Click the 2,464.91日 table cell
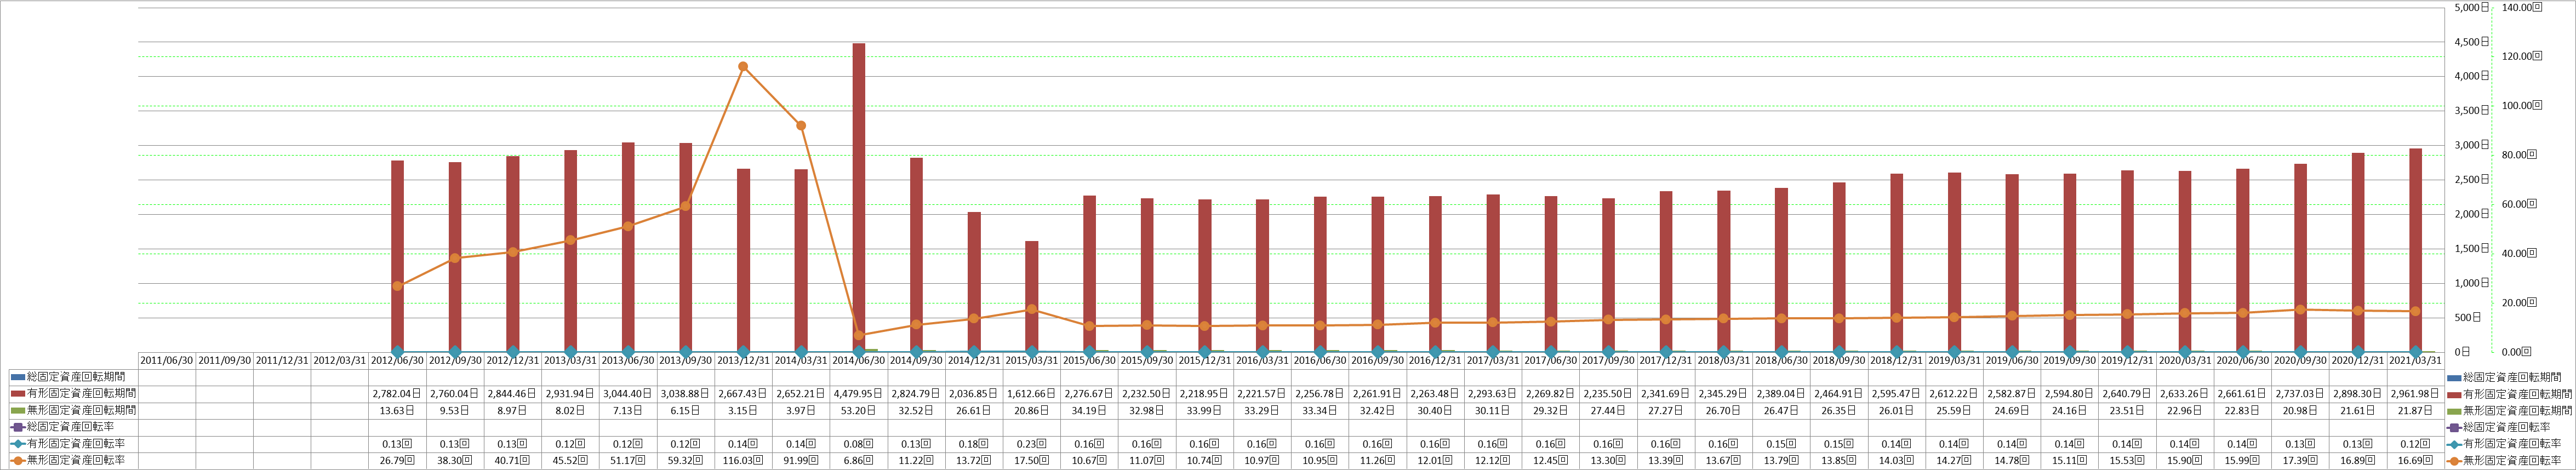Screen dimensions: 2576x470 1839,394
